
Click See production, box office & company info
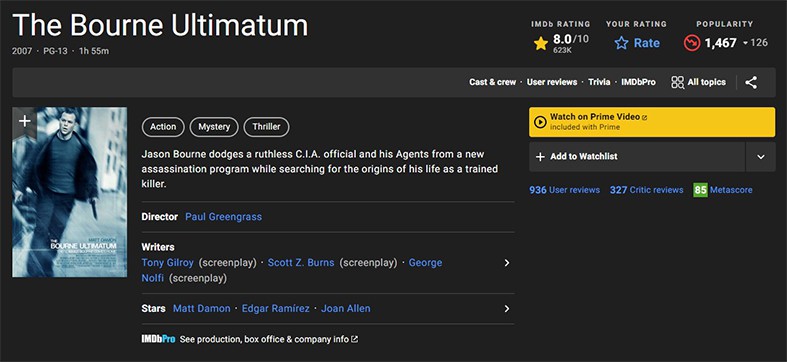[264, 339]
